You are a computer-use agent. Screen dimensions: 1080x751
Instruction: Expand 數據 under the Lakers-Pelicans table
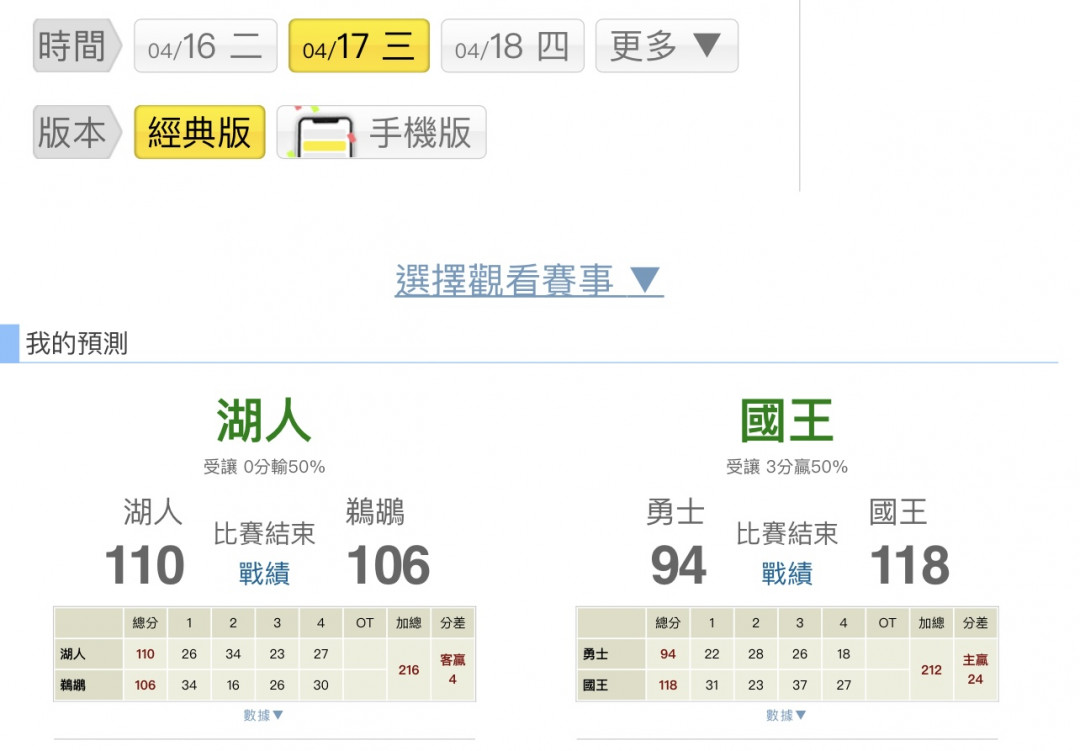264,715
